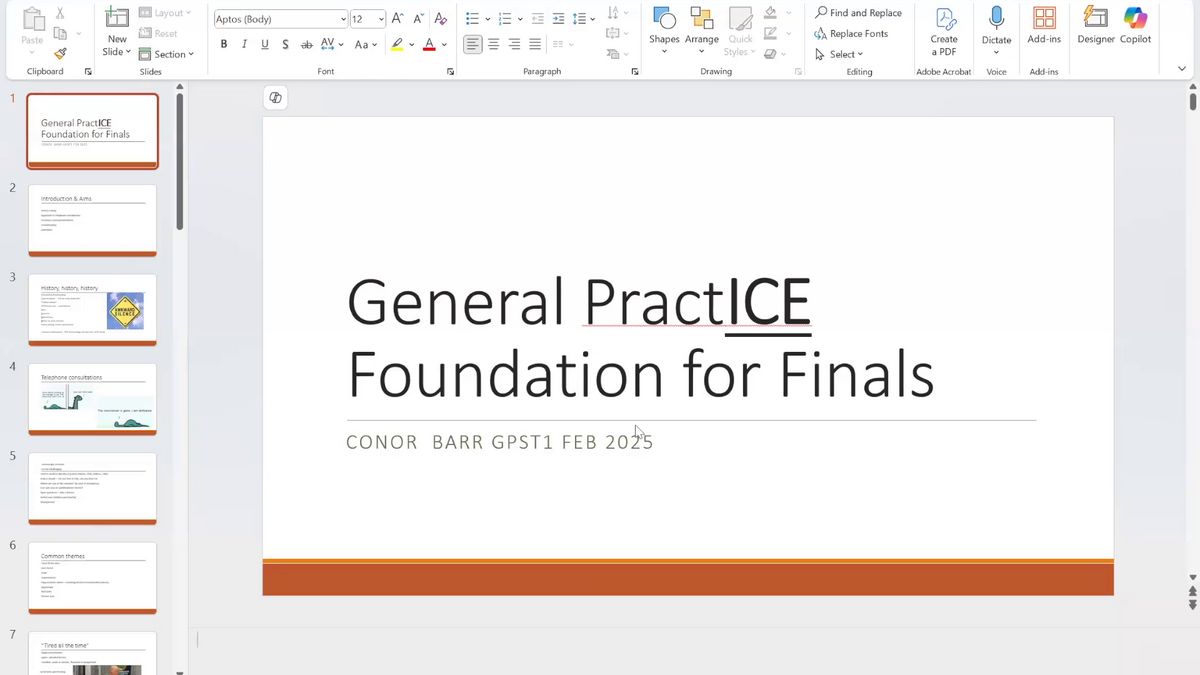Increase font size with the larger A
The width and height of the screenshot is (1200, 675).
pyautogui.click(x=397, y=19)
